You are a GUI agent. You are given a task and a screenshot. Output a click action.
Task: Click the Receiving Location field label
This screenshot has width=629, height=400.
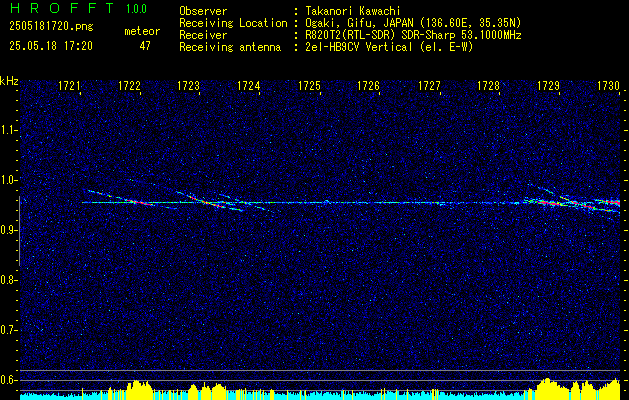click(x=233, y=23)
